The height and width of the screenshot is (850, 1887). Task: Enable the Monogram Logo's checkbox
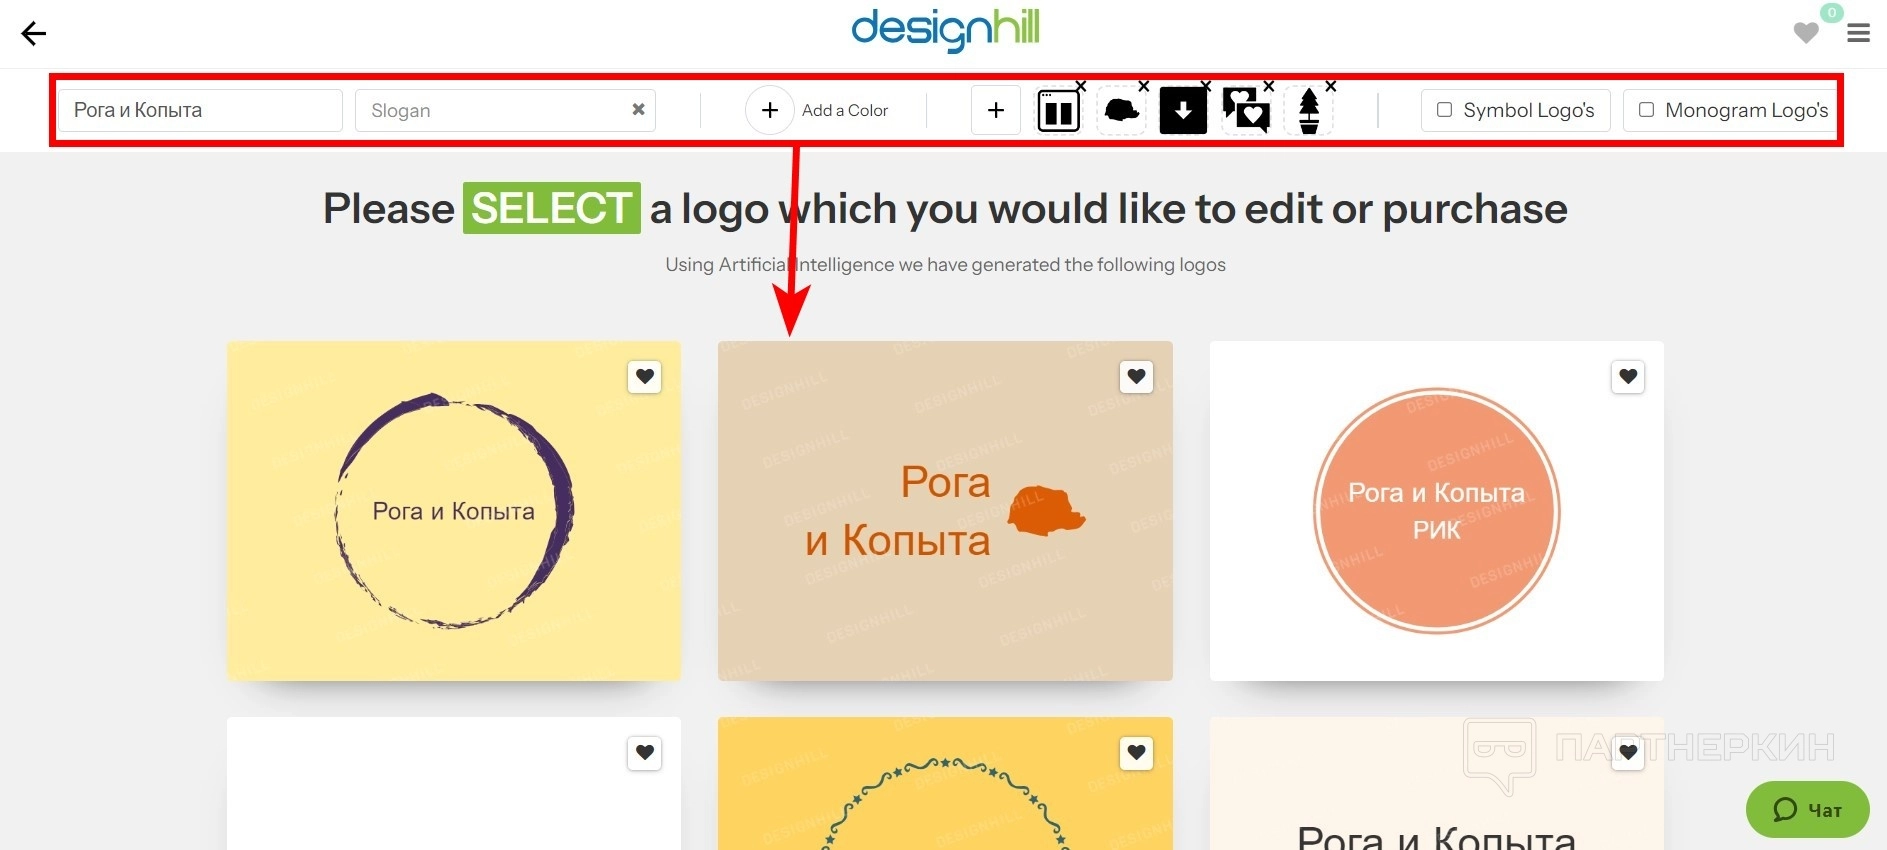point(1646,110)
